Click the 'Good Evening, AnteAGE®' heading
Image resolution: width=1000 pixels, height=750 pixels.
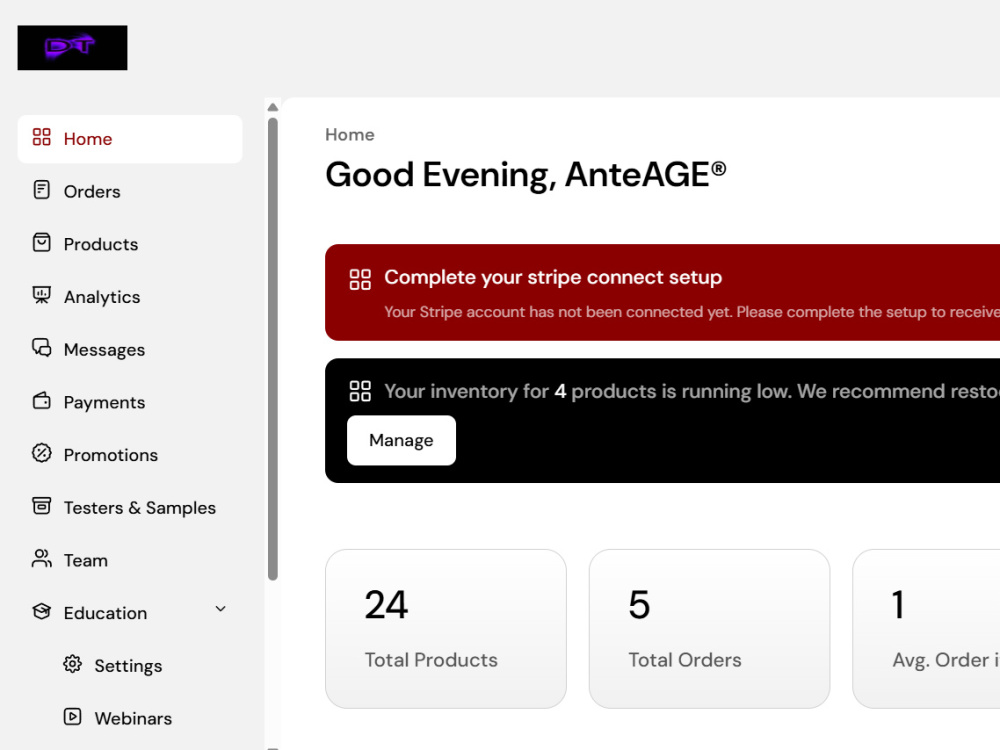point(526,175)
